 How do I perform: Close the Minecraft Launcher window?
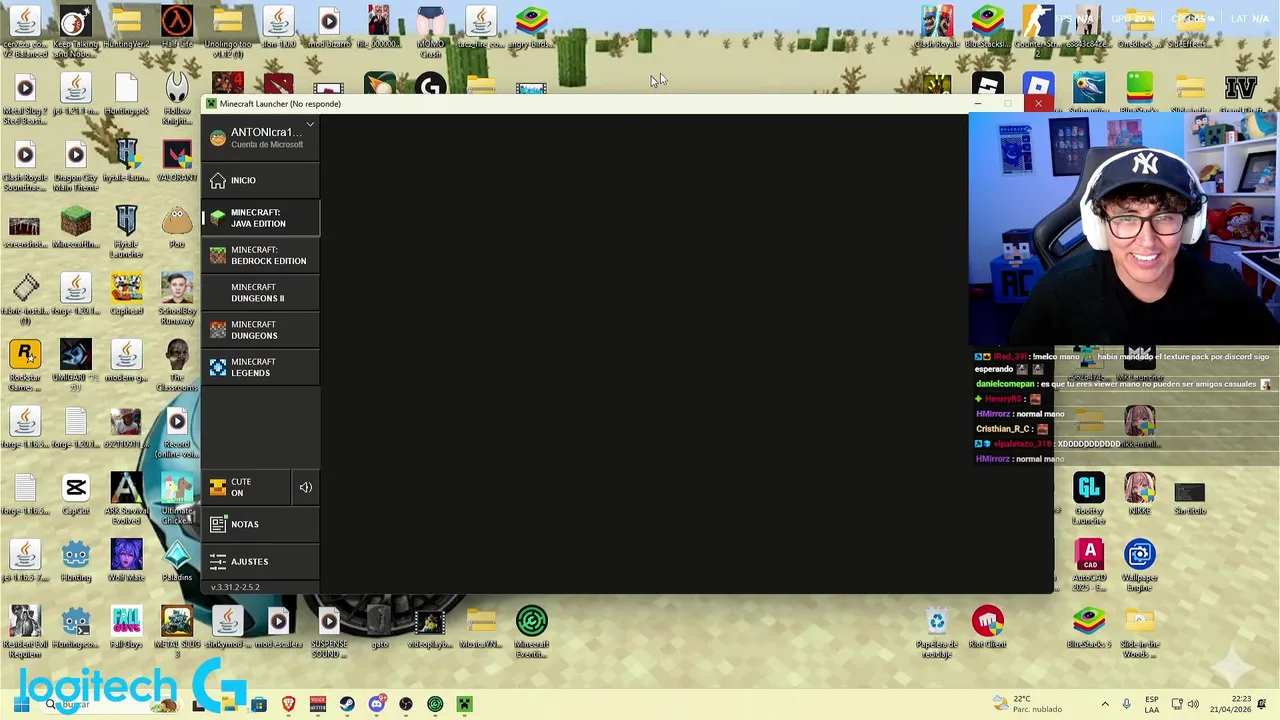pyautogui.click(x=1038, y=104)
